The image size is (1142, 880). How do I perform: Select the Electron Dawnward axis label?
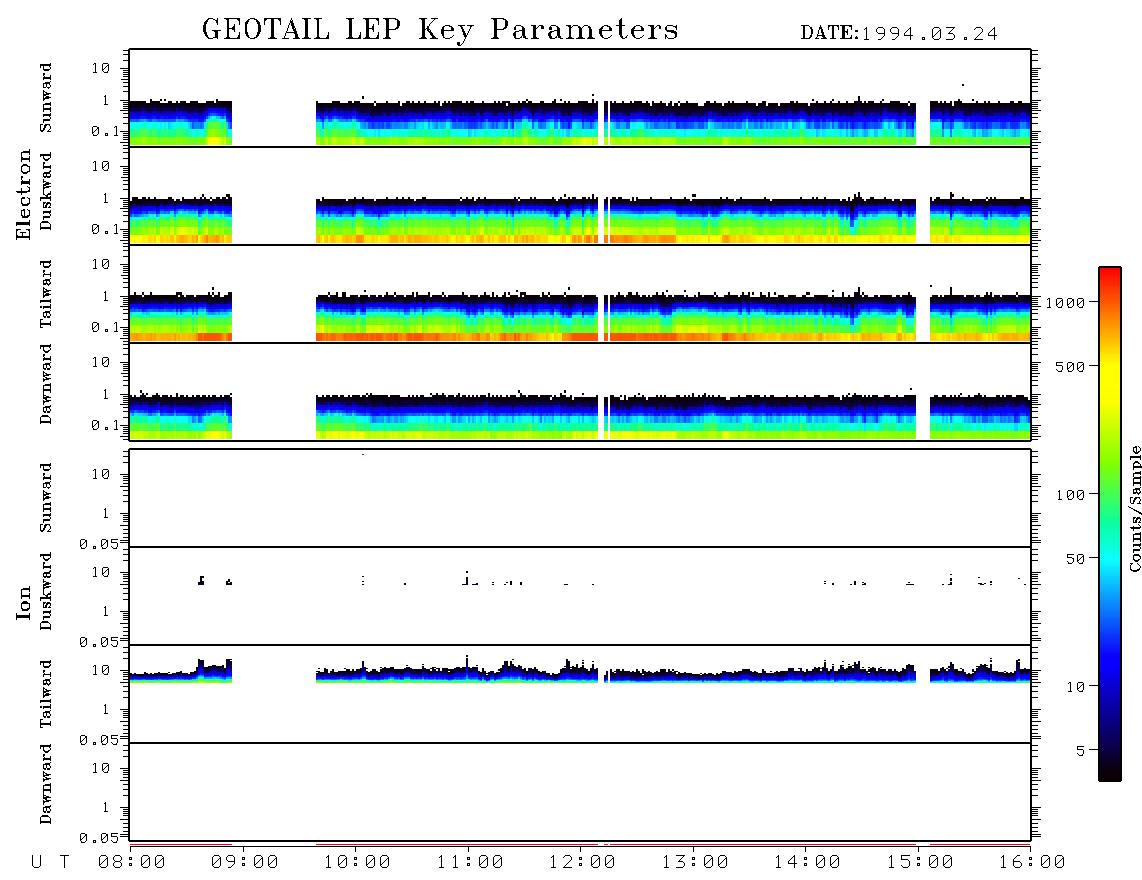click(46, 384)
